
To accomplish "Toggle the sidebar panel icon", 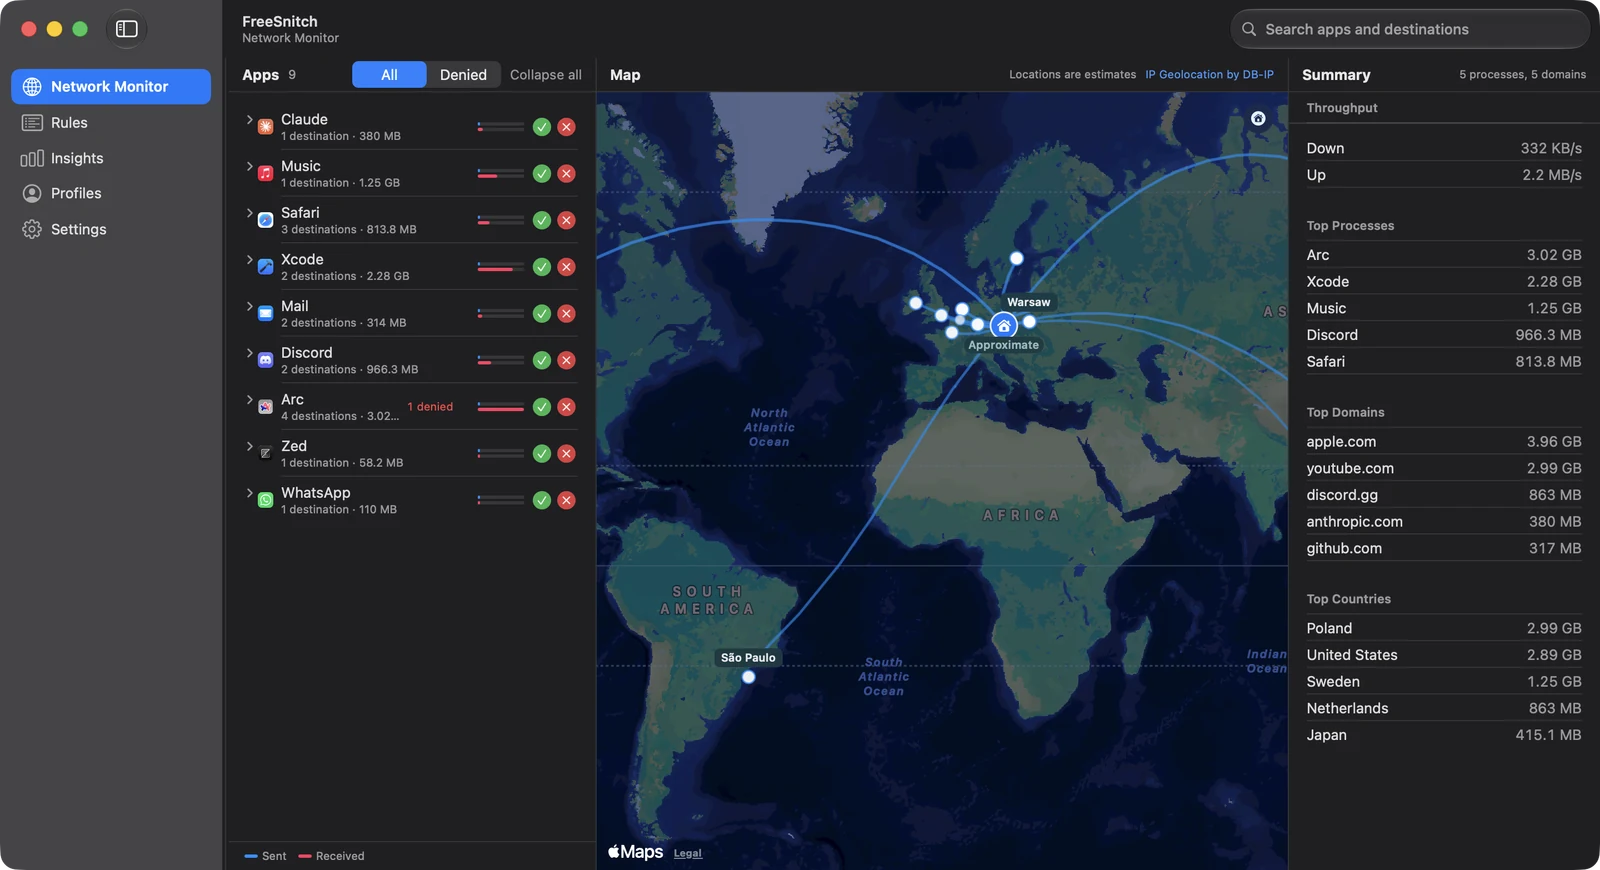I will point(127,29).
